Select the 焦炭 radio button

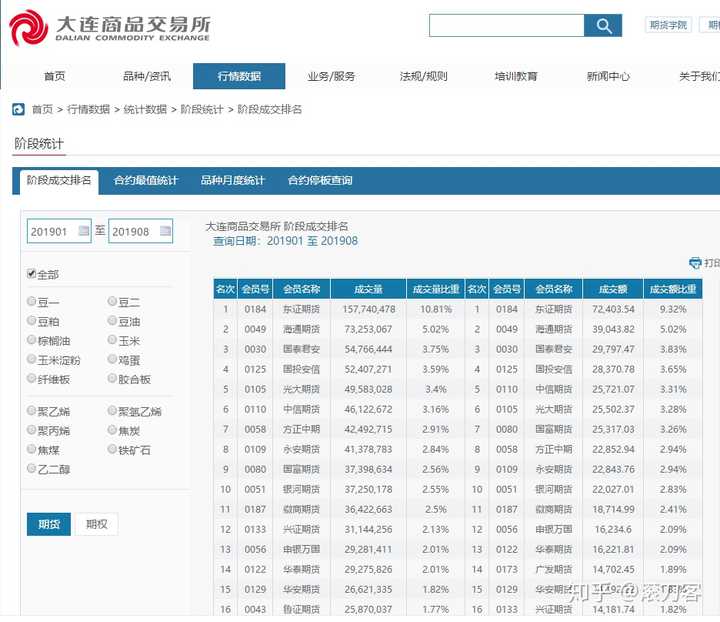pyautogui.click(x=112, y=430)
